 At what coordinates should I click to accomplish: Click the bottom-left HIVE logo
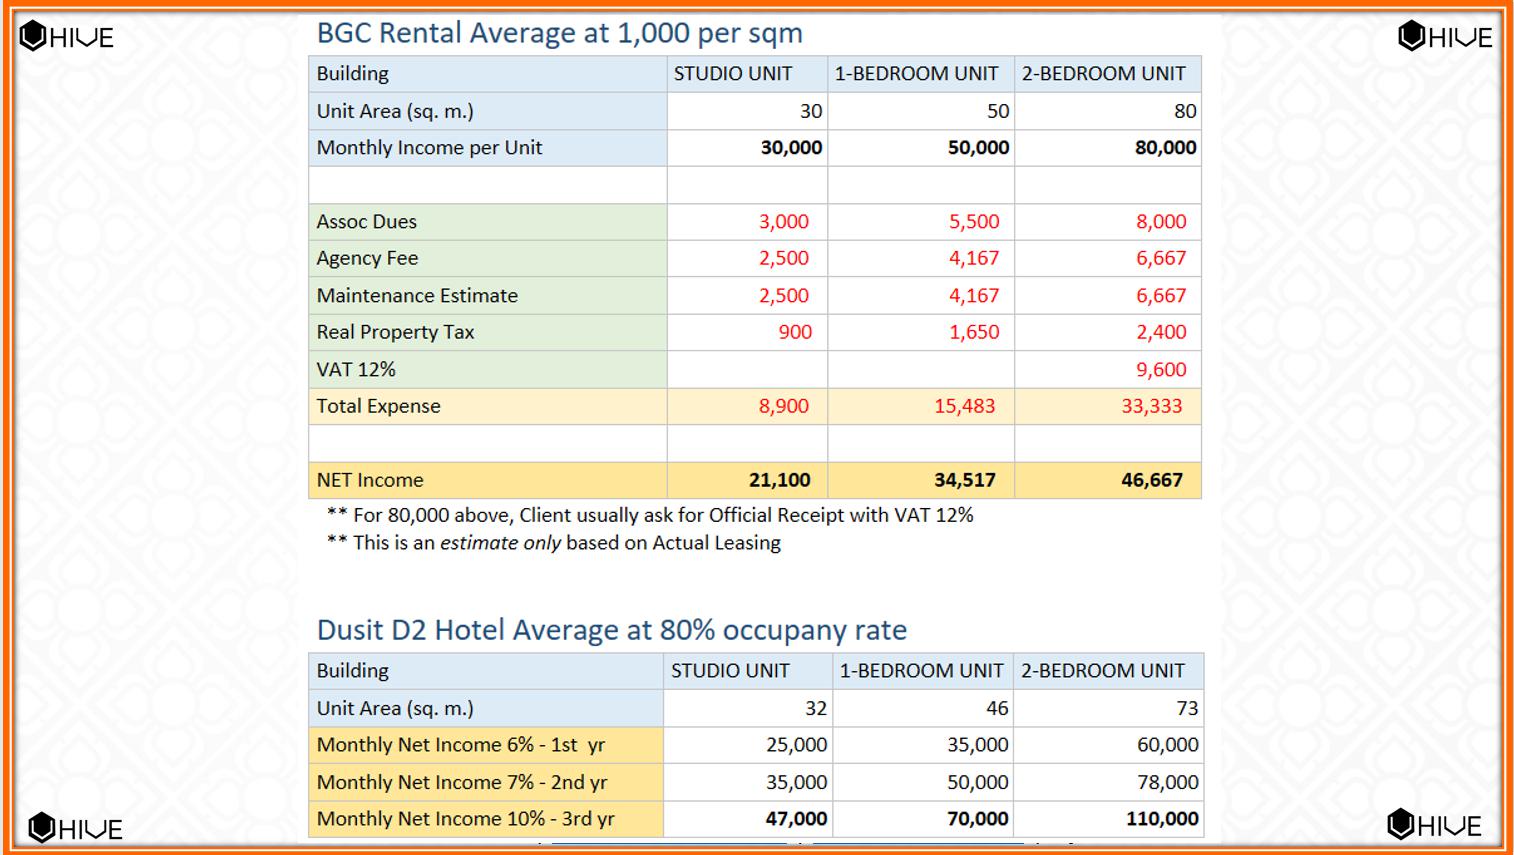click(75, 828)
